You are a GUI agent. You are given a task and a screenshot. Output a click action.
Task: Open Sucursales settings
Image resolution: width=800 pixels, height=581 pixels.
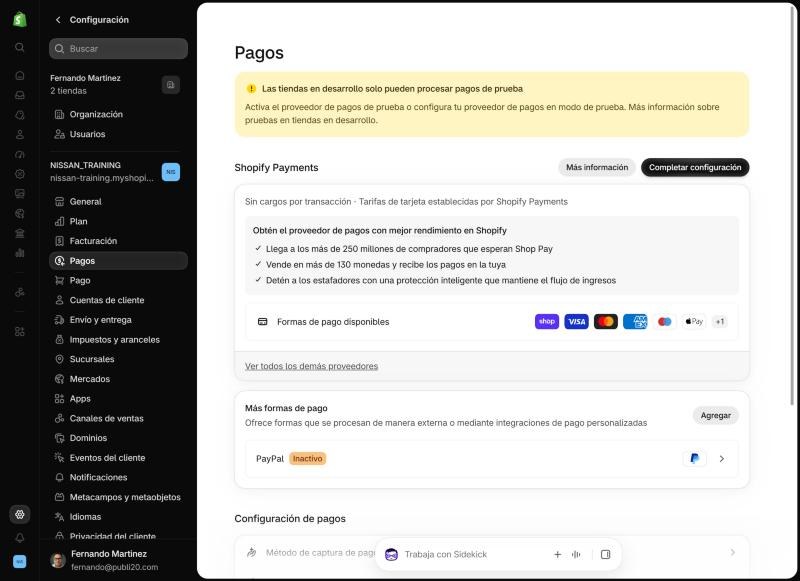click(x=118, y=359)
